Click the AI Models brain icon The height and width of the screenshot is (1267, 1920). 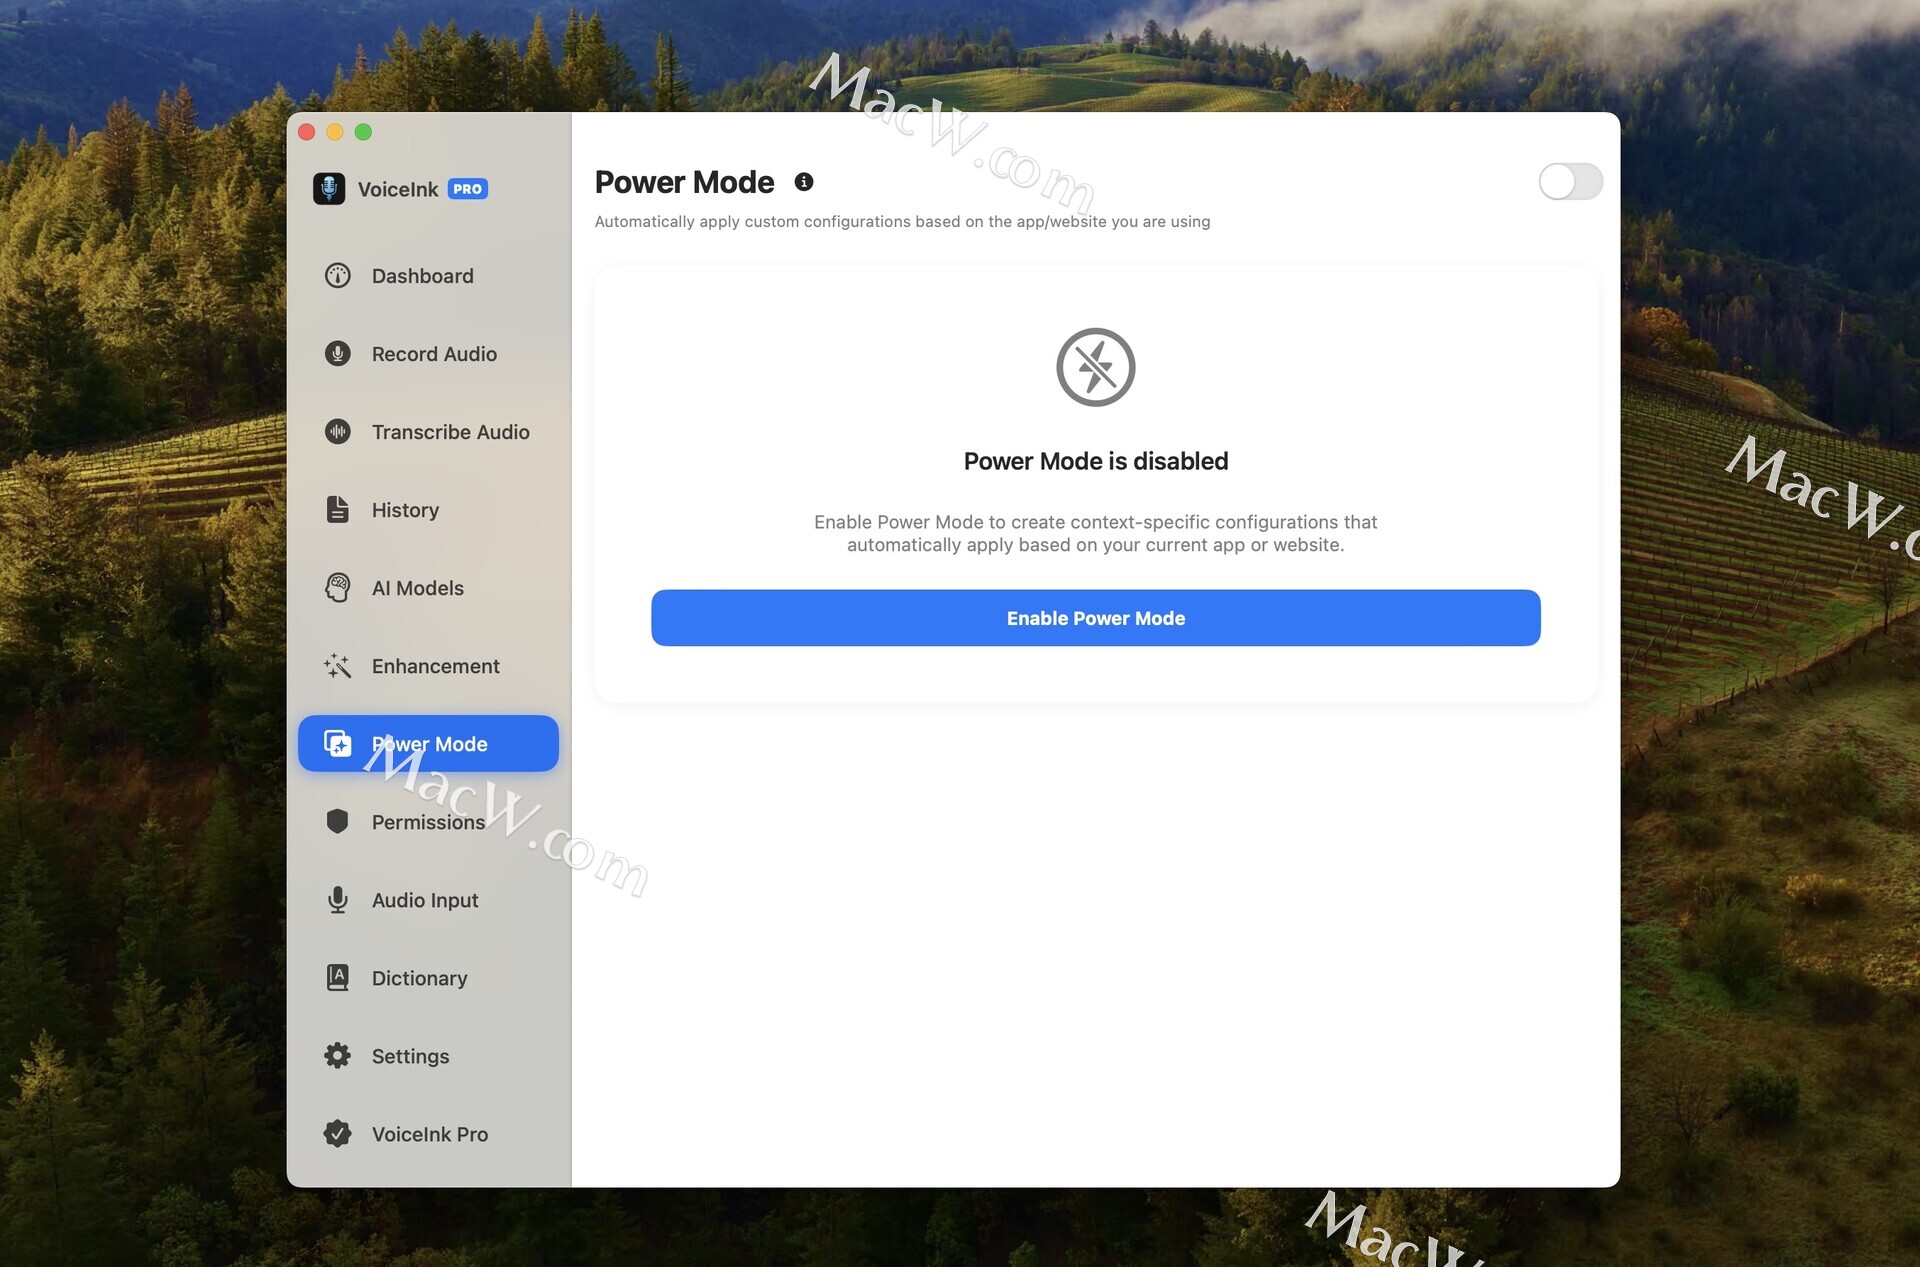(x=338, y=588)
